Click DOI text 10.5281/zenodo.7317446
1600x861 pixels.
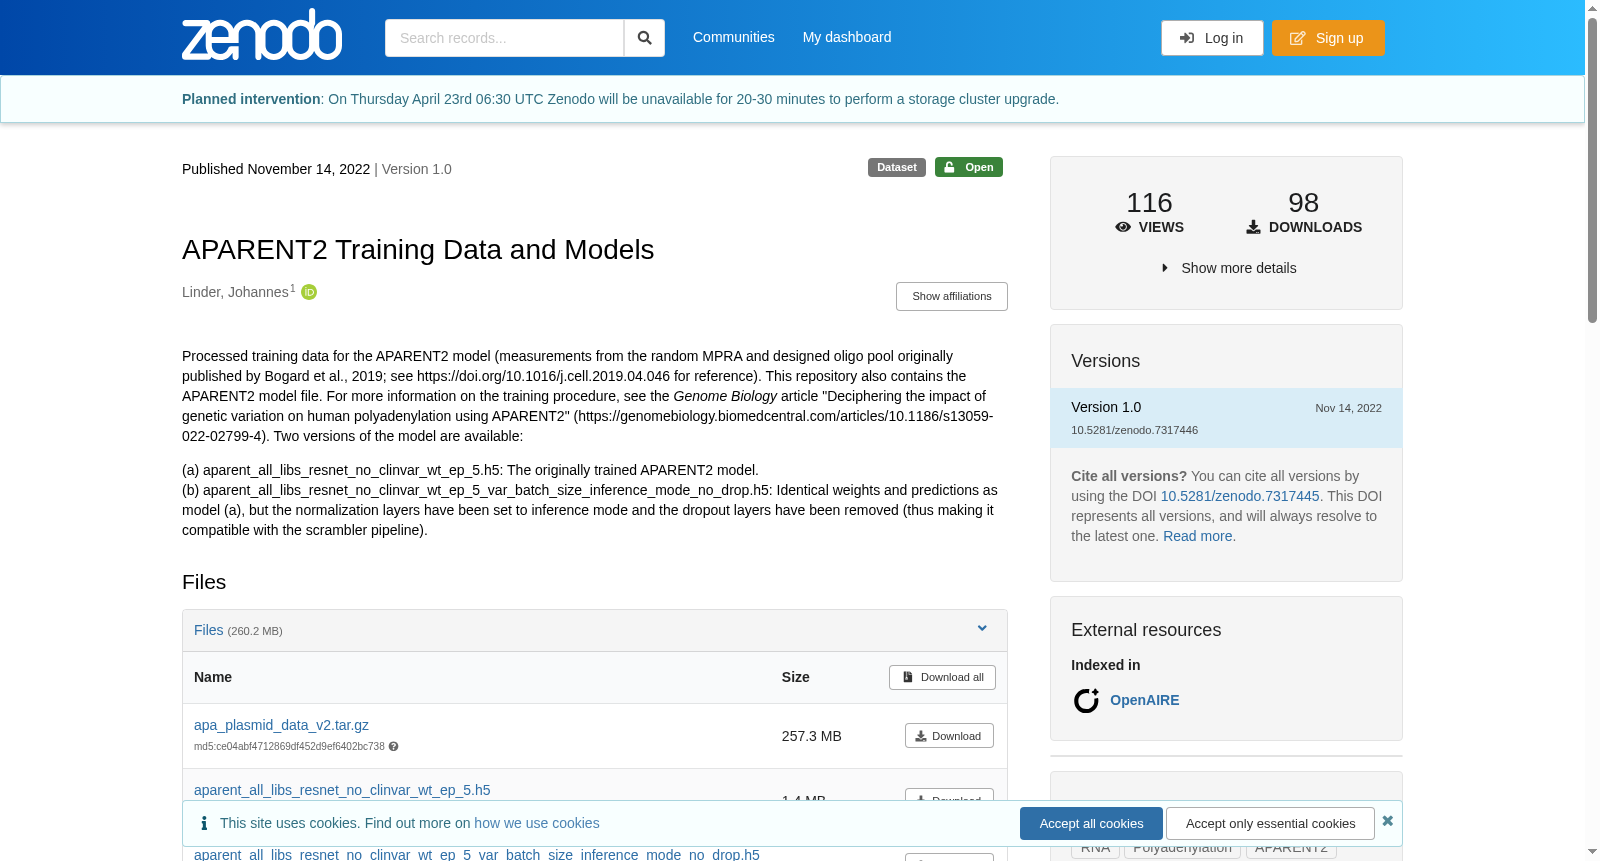click(x=1134, y=430)
